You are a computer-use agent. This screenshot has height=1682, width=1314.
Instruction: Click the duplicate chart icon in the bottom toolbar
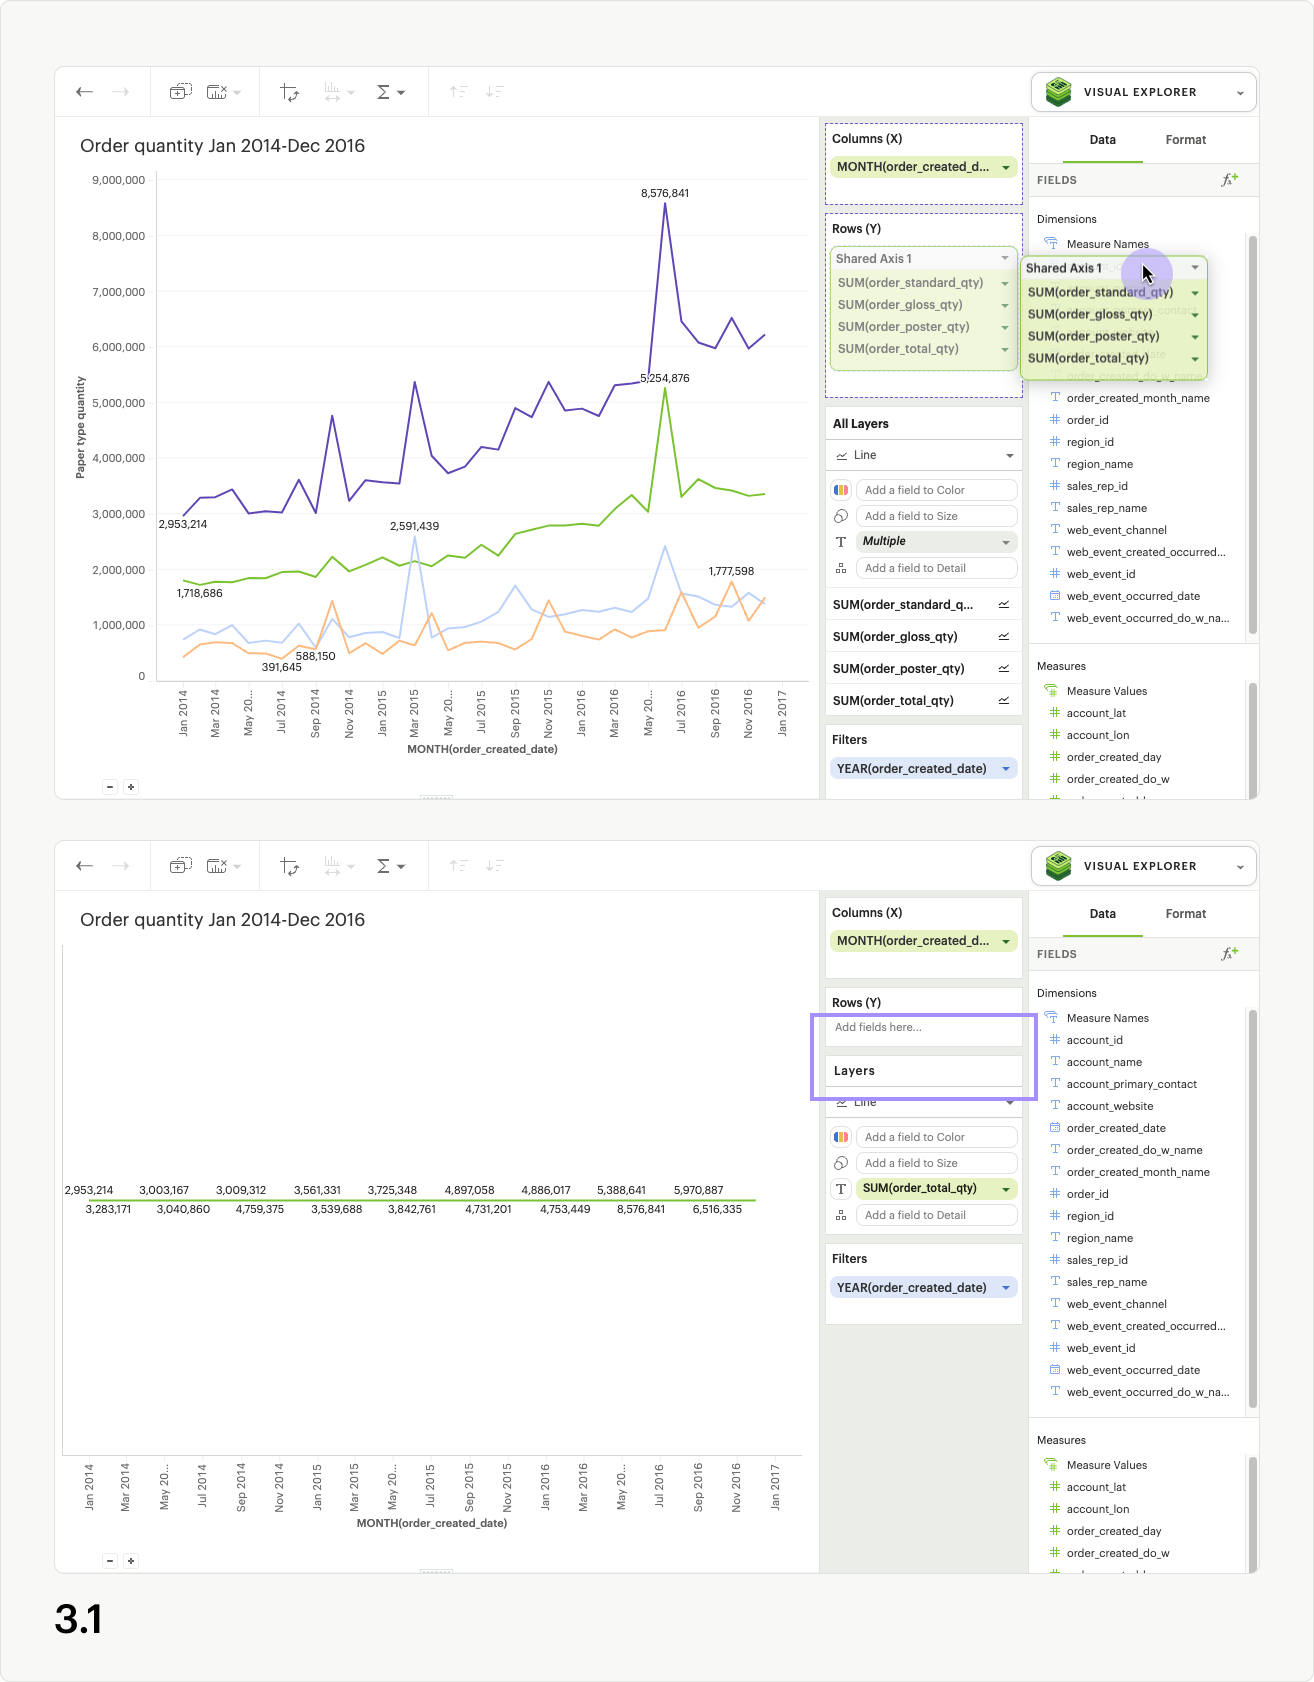[x=180, y=866]
